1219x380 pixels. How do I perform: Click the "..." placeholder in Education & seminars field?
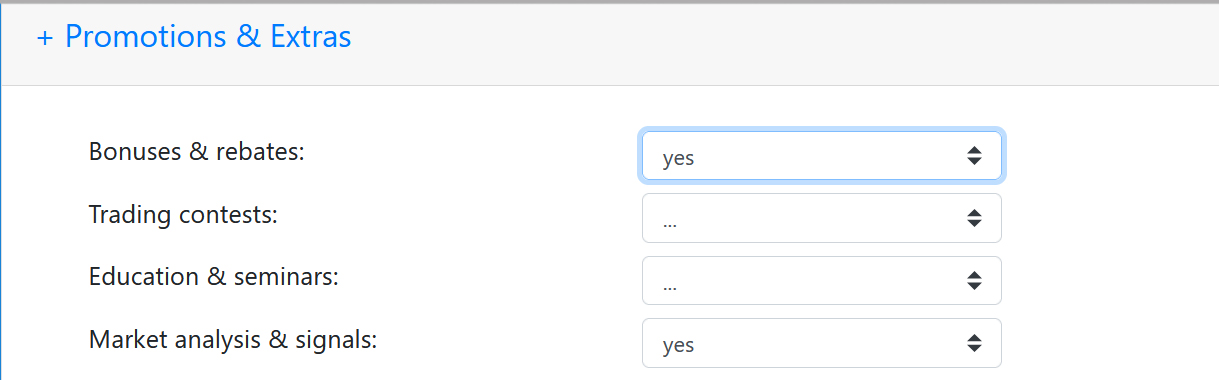pyautogui.click(x=670, y=287)
